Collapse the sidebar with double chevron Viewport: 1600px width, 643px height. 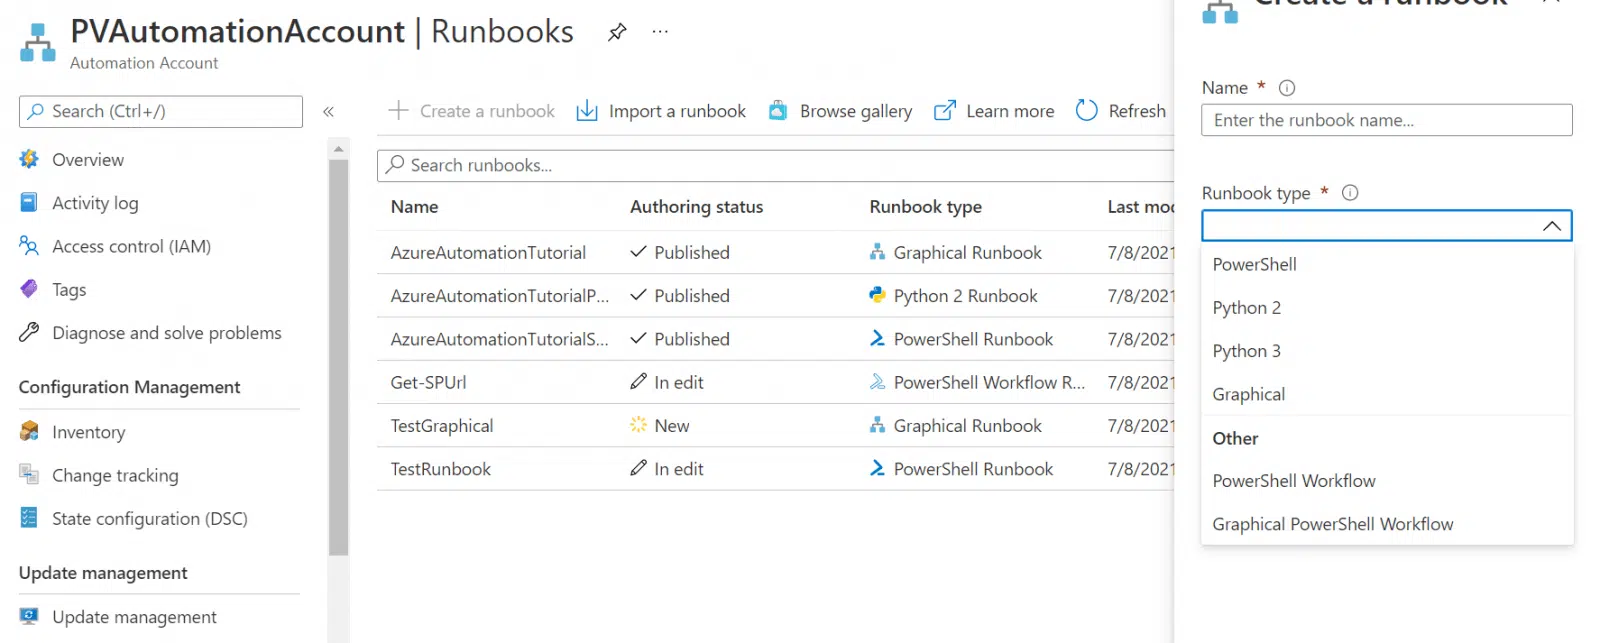328,112
